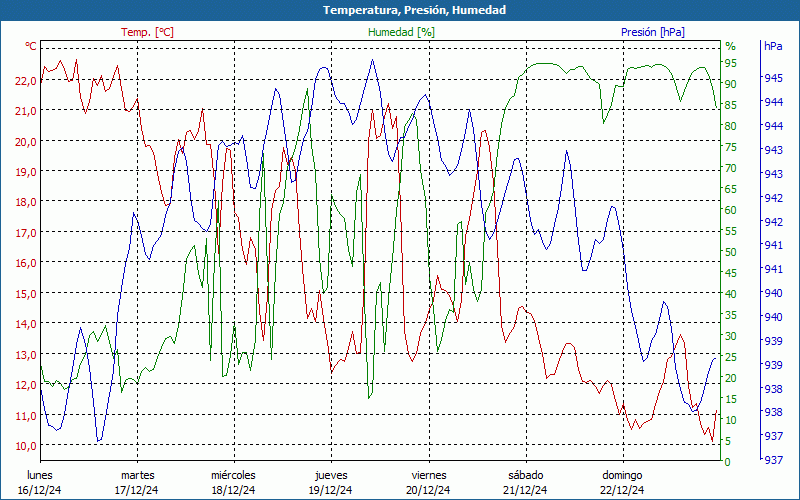The image size is (800, 500).
Task: Click the "45" humidity axis tick
Action: point(731,273)
